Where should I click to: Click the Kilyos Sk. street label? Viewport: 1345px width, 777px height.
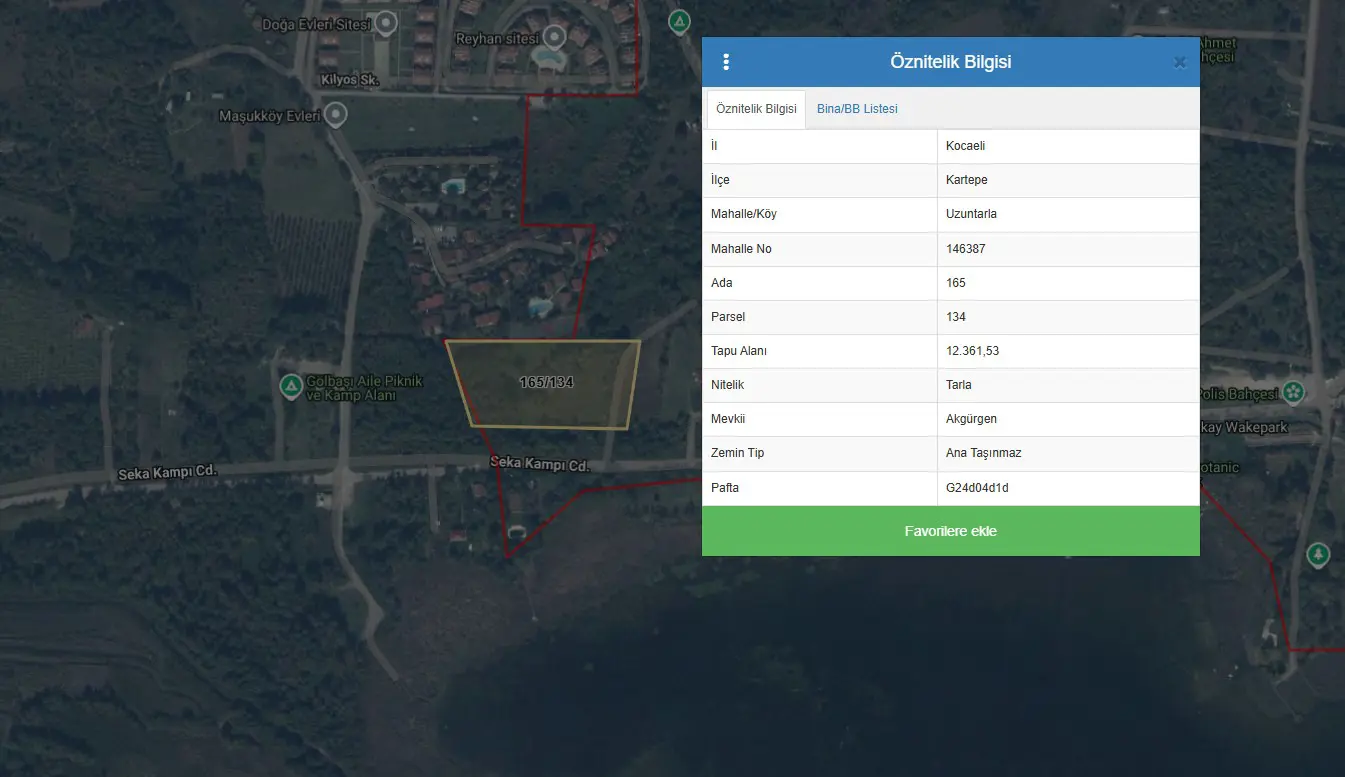click(x=351, y=80)
